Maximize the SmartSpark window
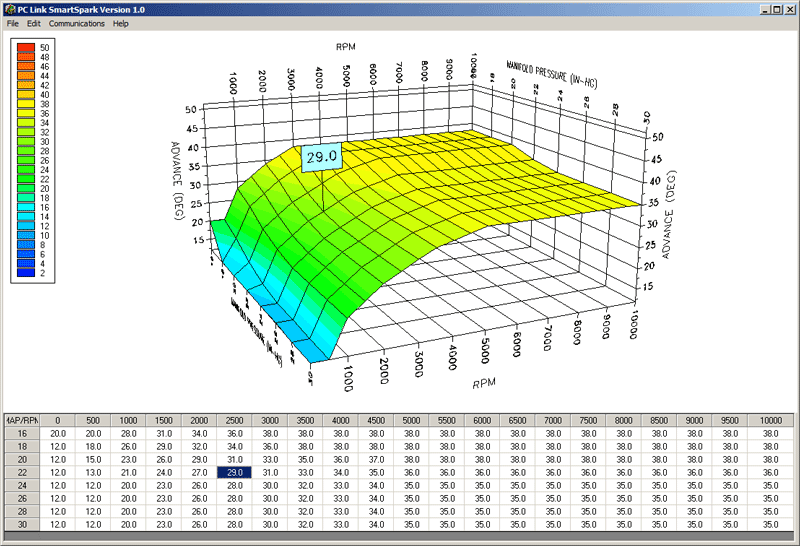Image resolution: width=800 pixels, height=546 pixels. [777, 9]
